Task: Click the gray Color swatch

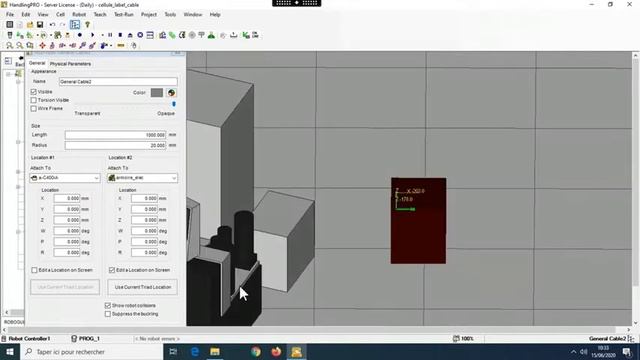Action: coord(157,93)
